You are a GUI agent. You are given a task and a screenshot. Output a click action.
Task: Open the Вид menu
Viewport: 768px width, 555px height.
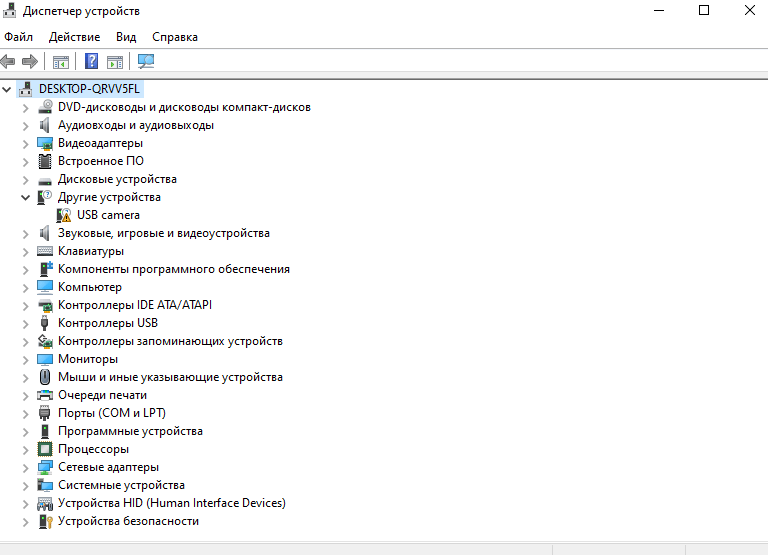(126, 37)
